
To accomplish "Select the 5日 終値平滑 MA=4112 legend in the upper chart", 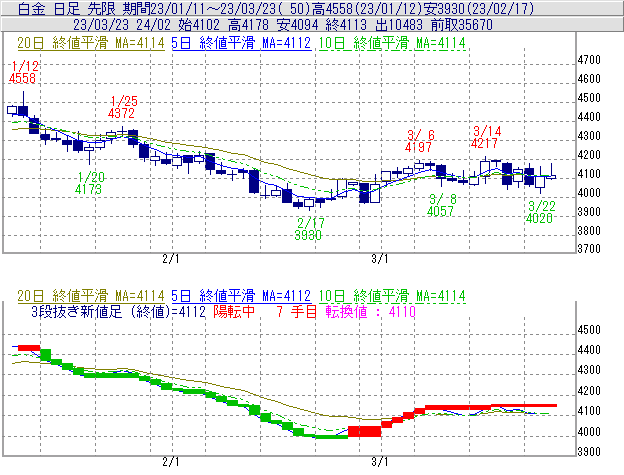I will click(x=241, y=43).
